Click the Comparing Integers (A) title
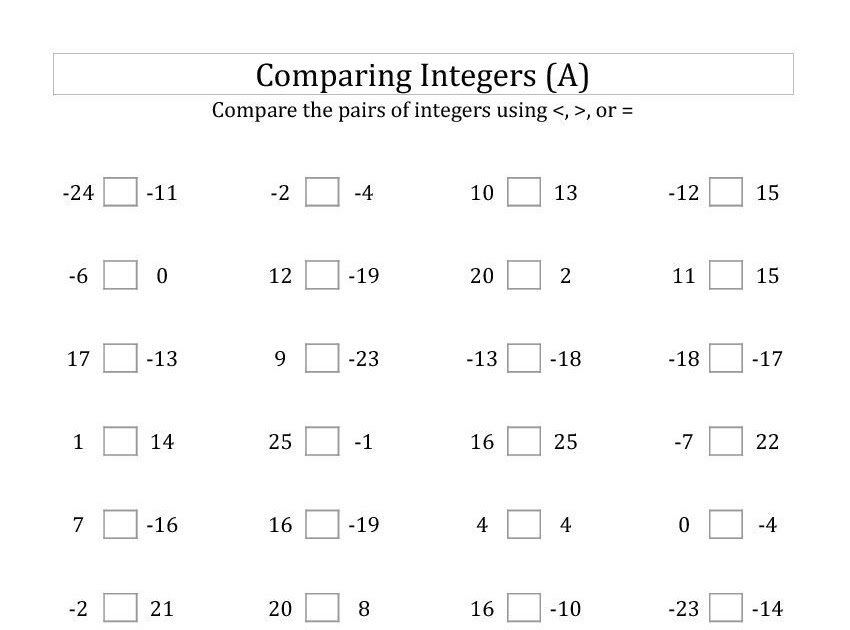 click(422, 75)
